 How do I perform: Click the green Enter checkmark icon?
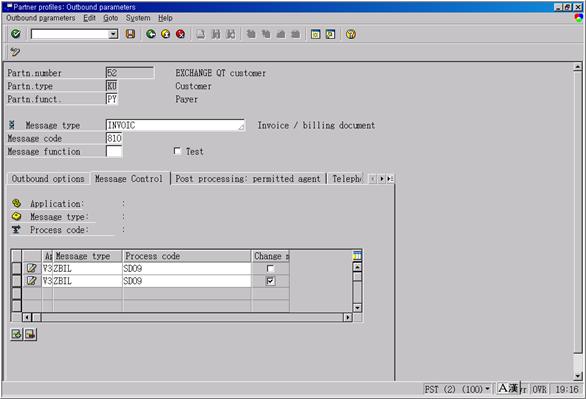(x=16, y=34)
